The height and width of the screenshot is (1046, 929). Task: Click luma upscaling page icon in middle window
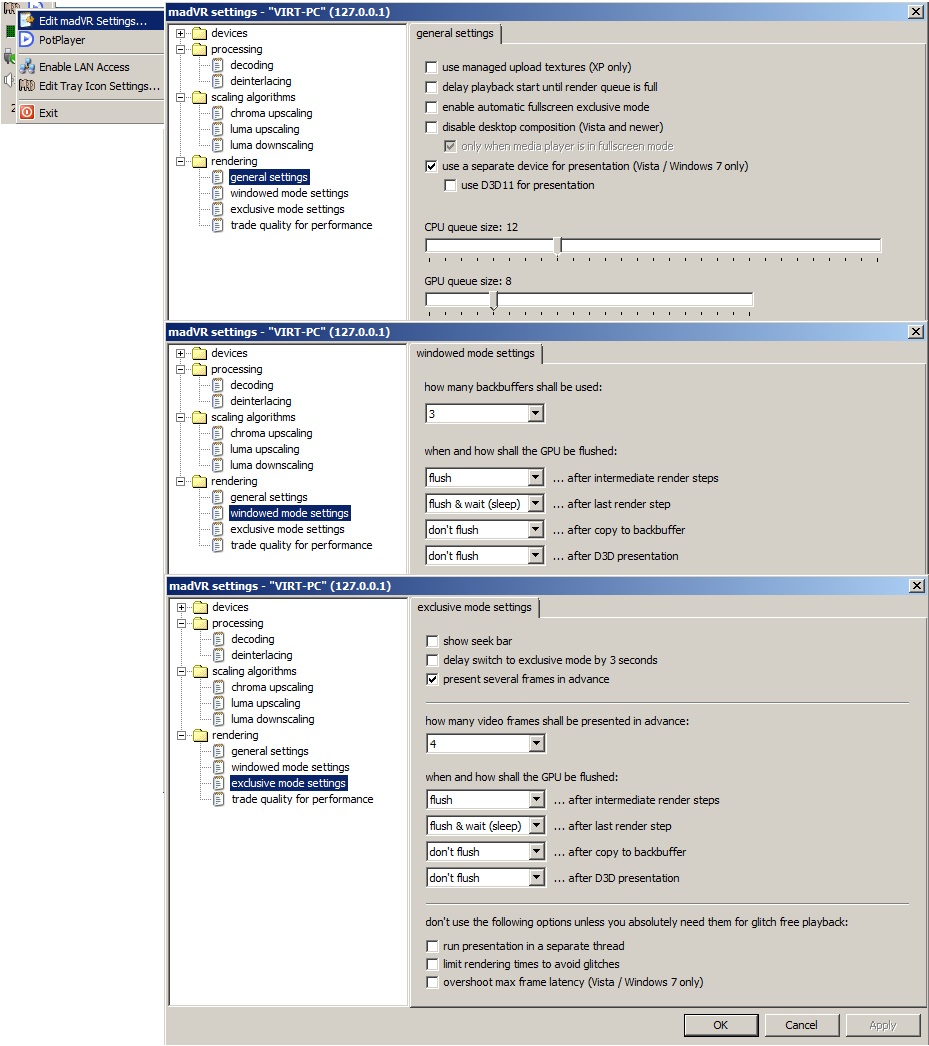click(x=218, y=450)
